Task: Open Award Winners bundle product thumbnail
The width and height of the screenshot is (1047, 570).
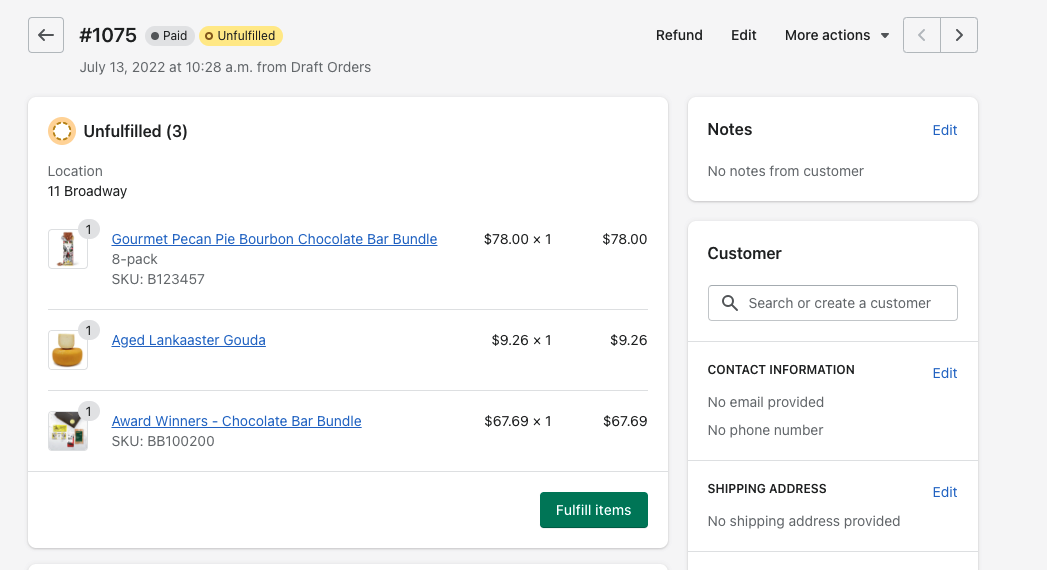Action: tap(67, 430)
